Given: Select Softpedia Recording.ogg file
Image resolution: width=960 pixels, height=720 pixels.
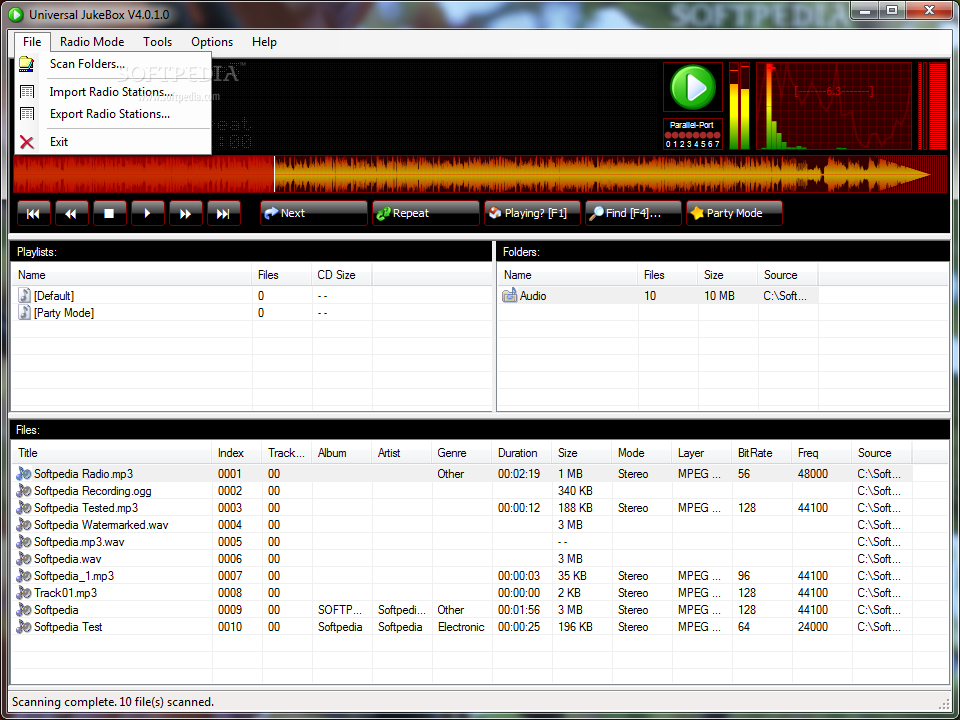Looking at the screenshot, I should pos(92,491).
